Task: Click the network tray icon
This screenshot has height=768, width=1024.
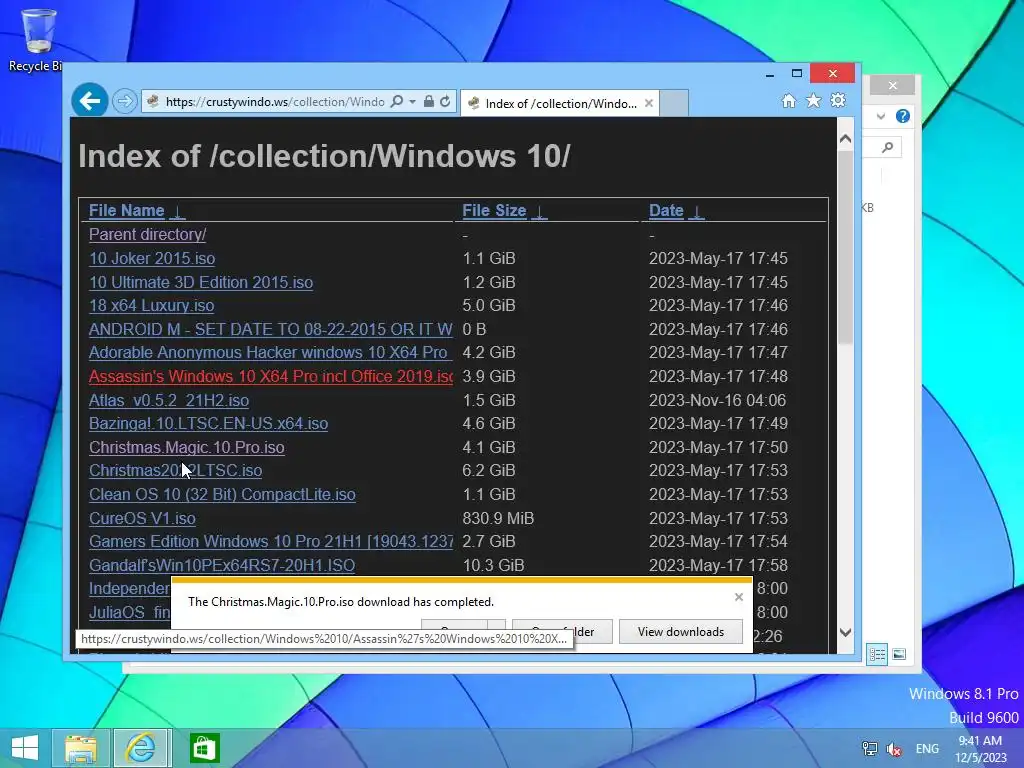Action: [x=869, y=748]
